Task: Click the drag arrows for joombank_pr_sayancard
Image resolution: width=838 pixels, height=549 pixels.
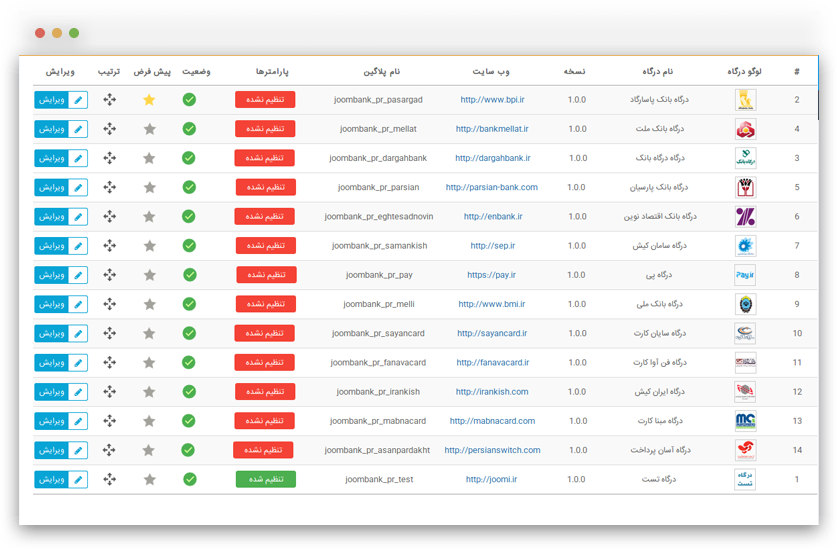Action: 109,333
